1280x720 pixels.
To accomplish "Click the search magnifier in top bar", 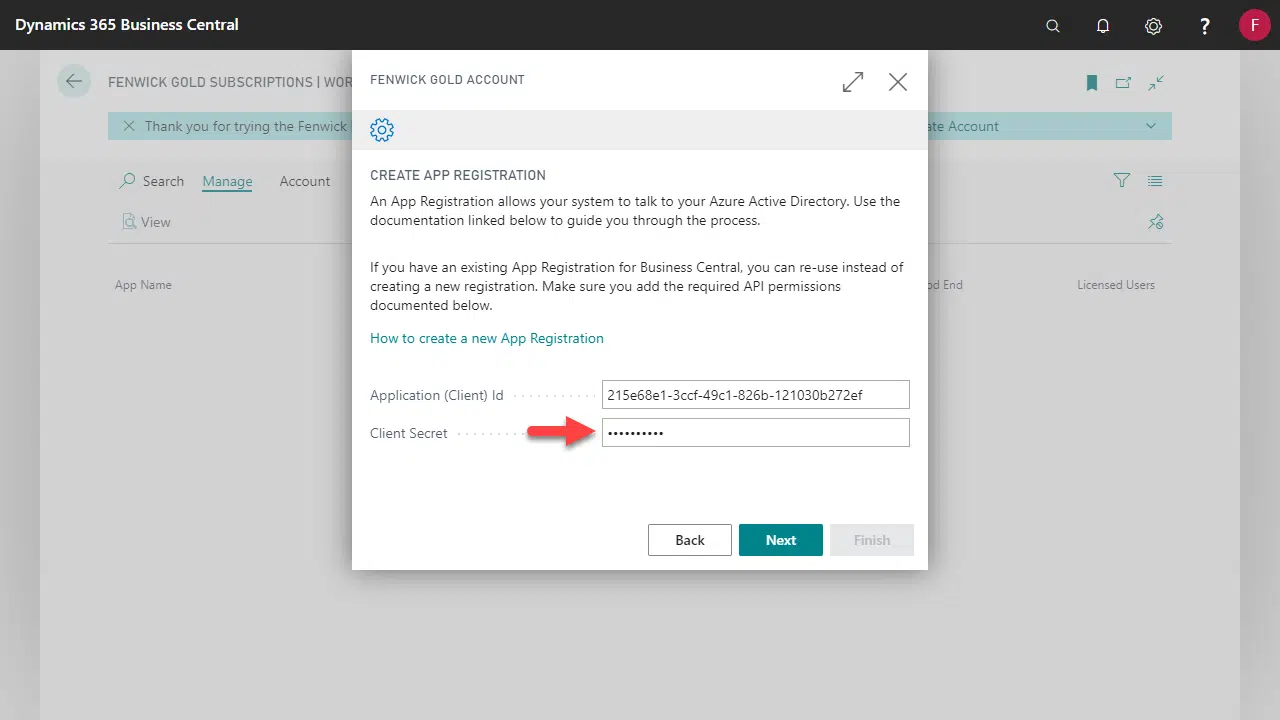I will click(1052, 26).
